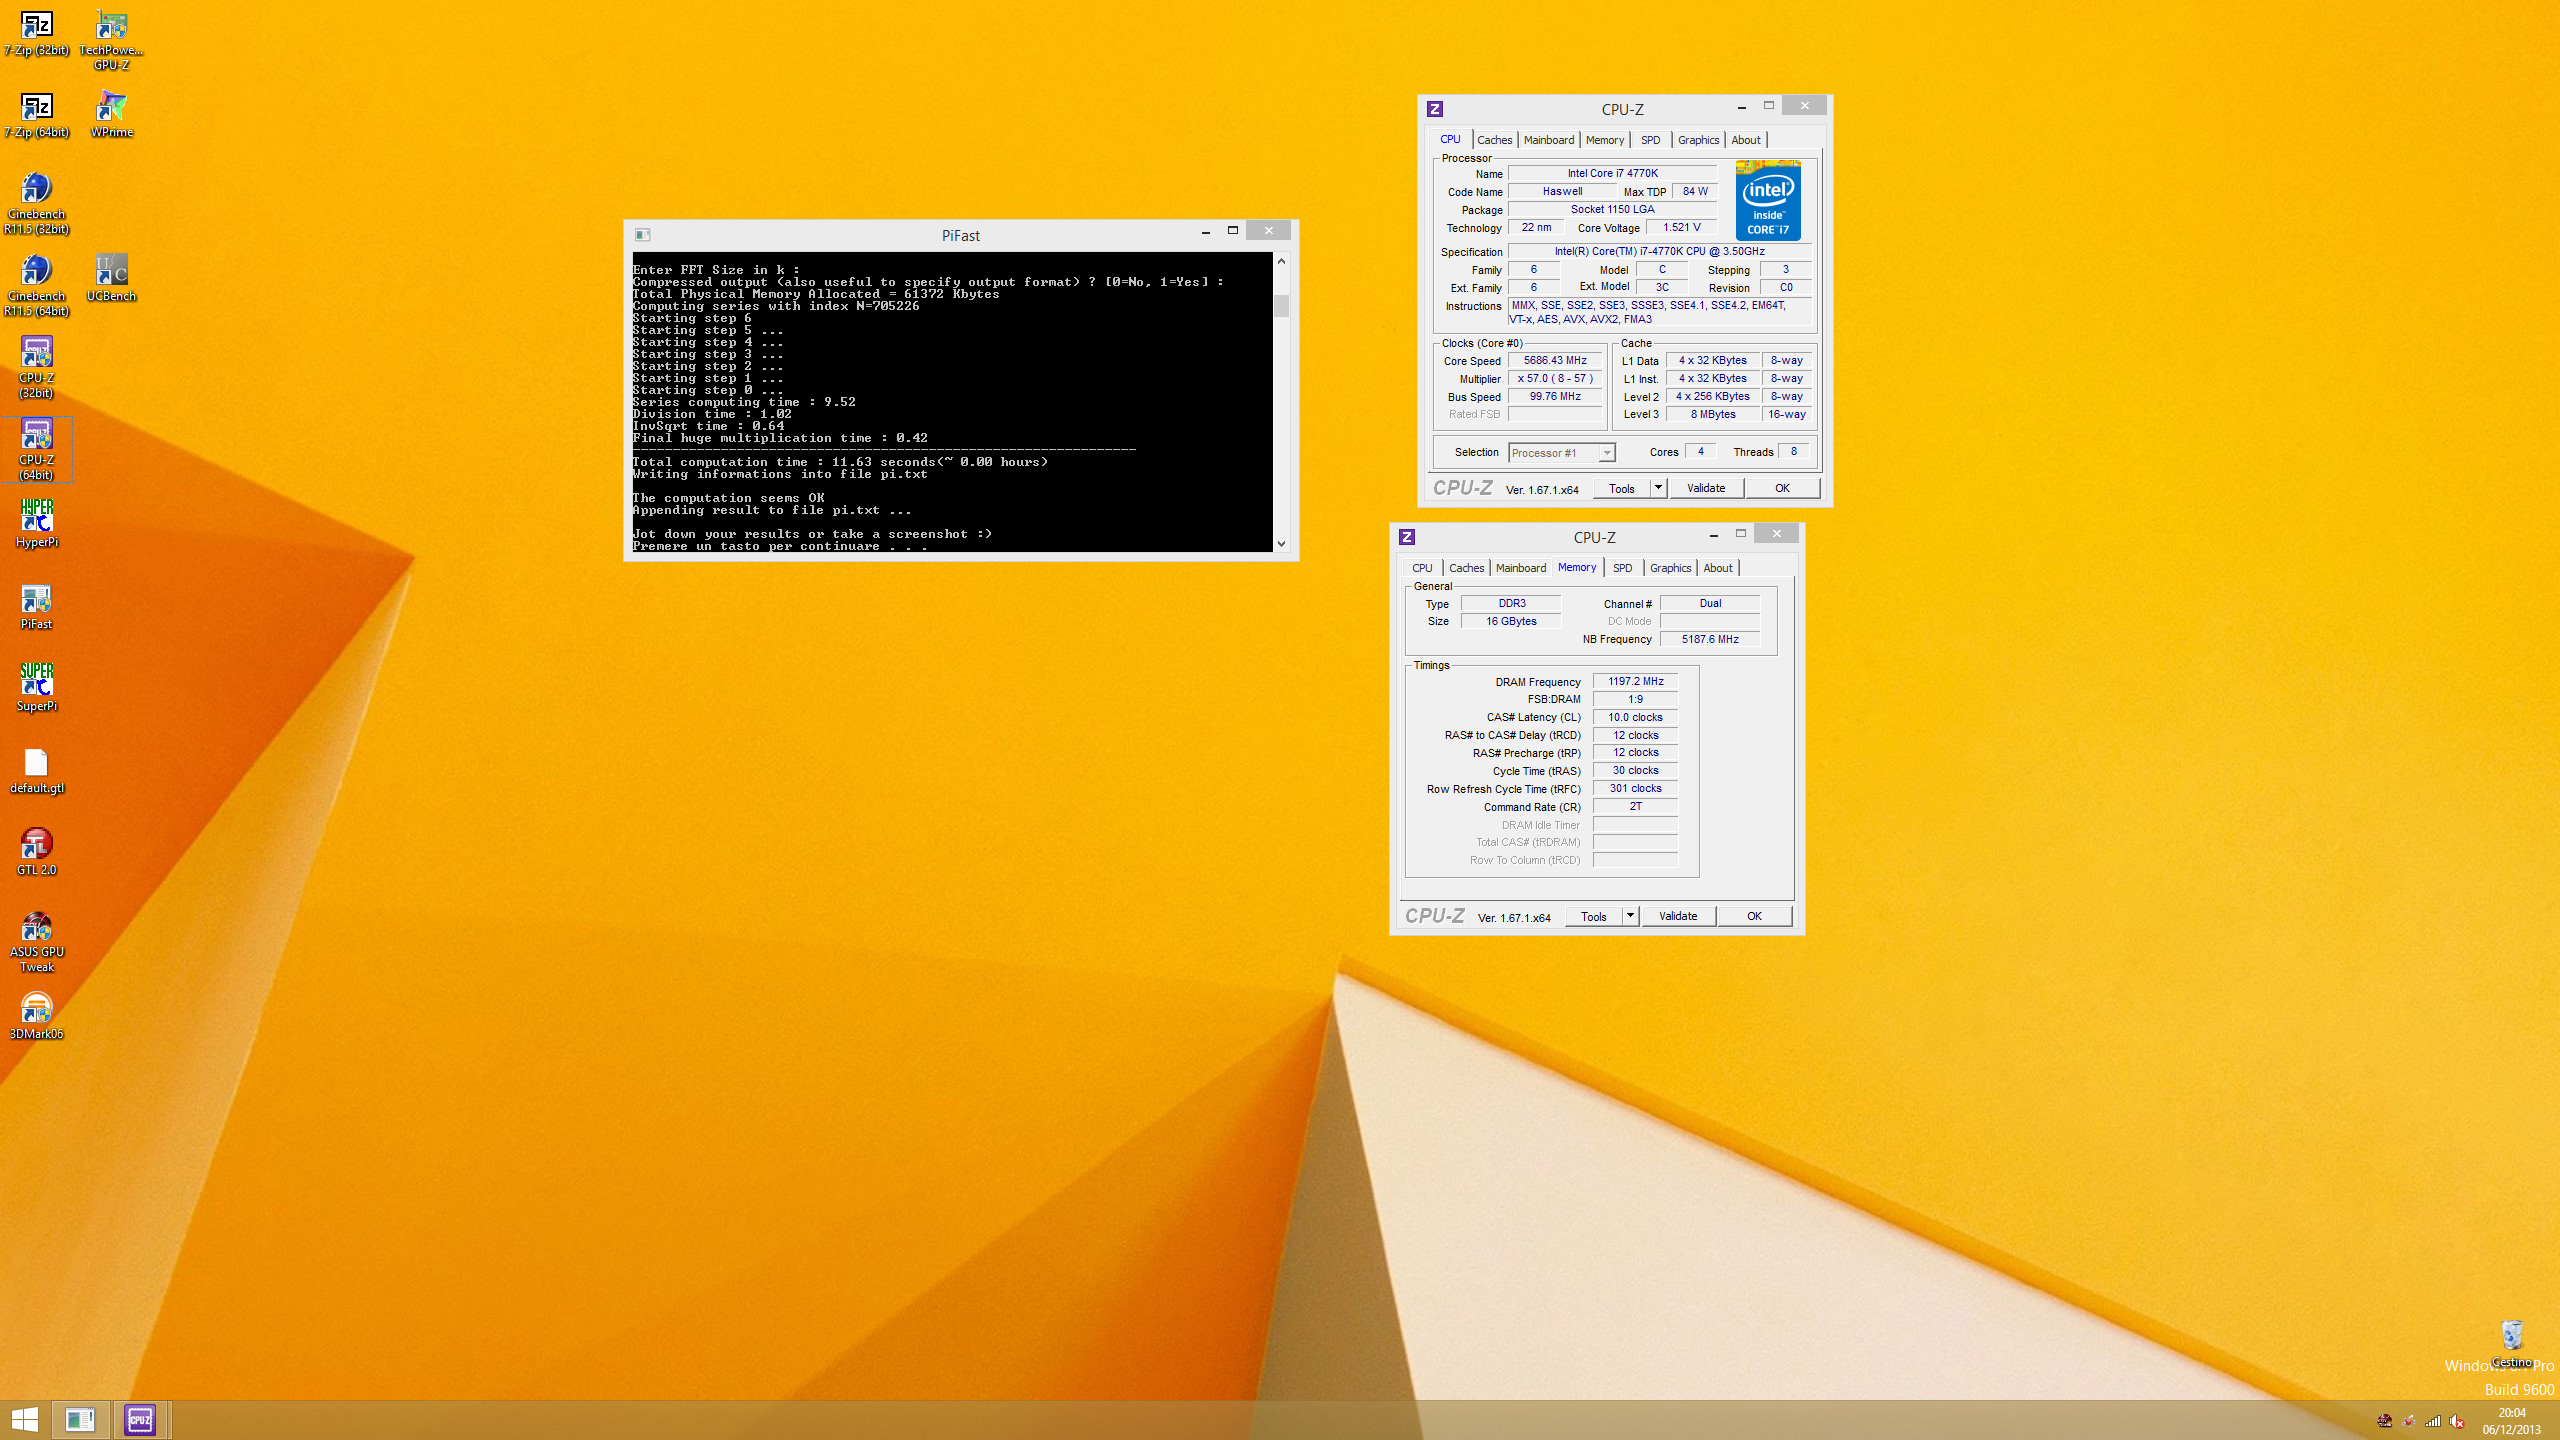Click the network signal tray icon

pyautogui.click(x=2433, y=1421)
